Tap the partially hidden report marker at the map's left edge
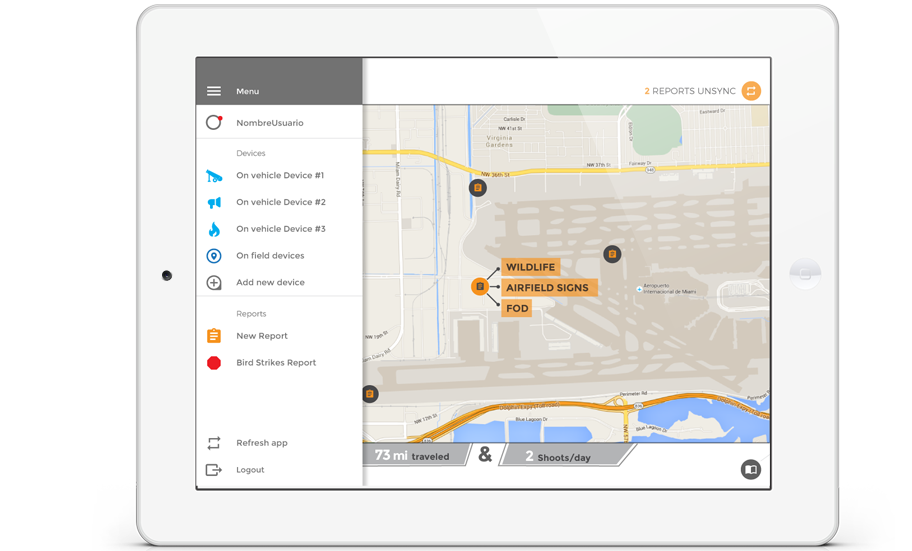This screenshot has width=912, height=551. [x=370, y=394]
